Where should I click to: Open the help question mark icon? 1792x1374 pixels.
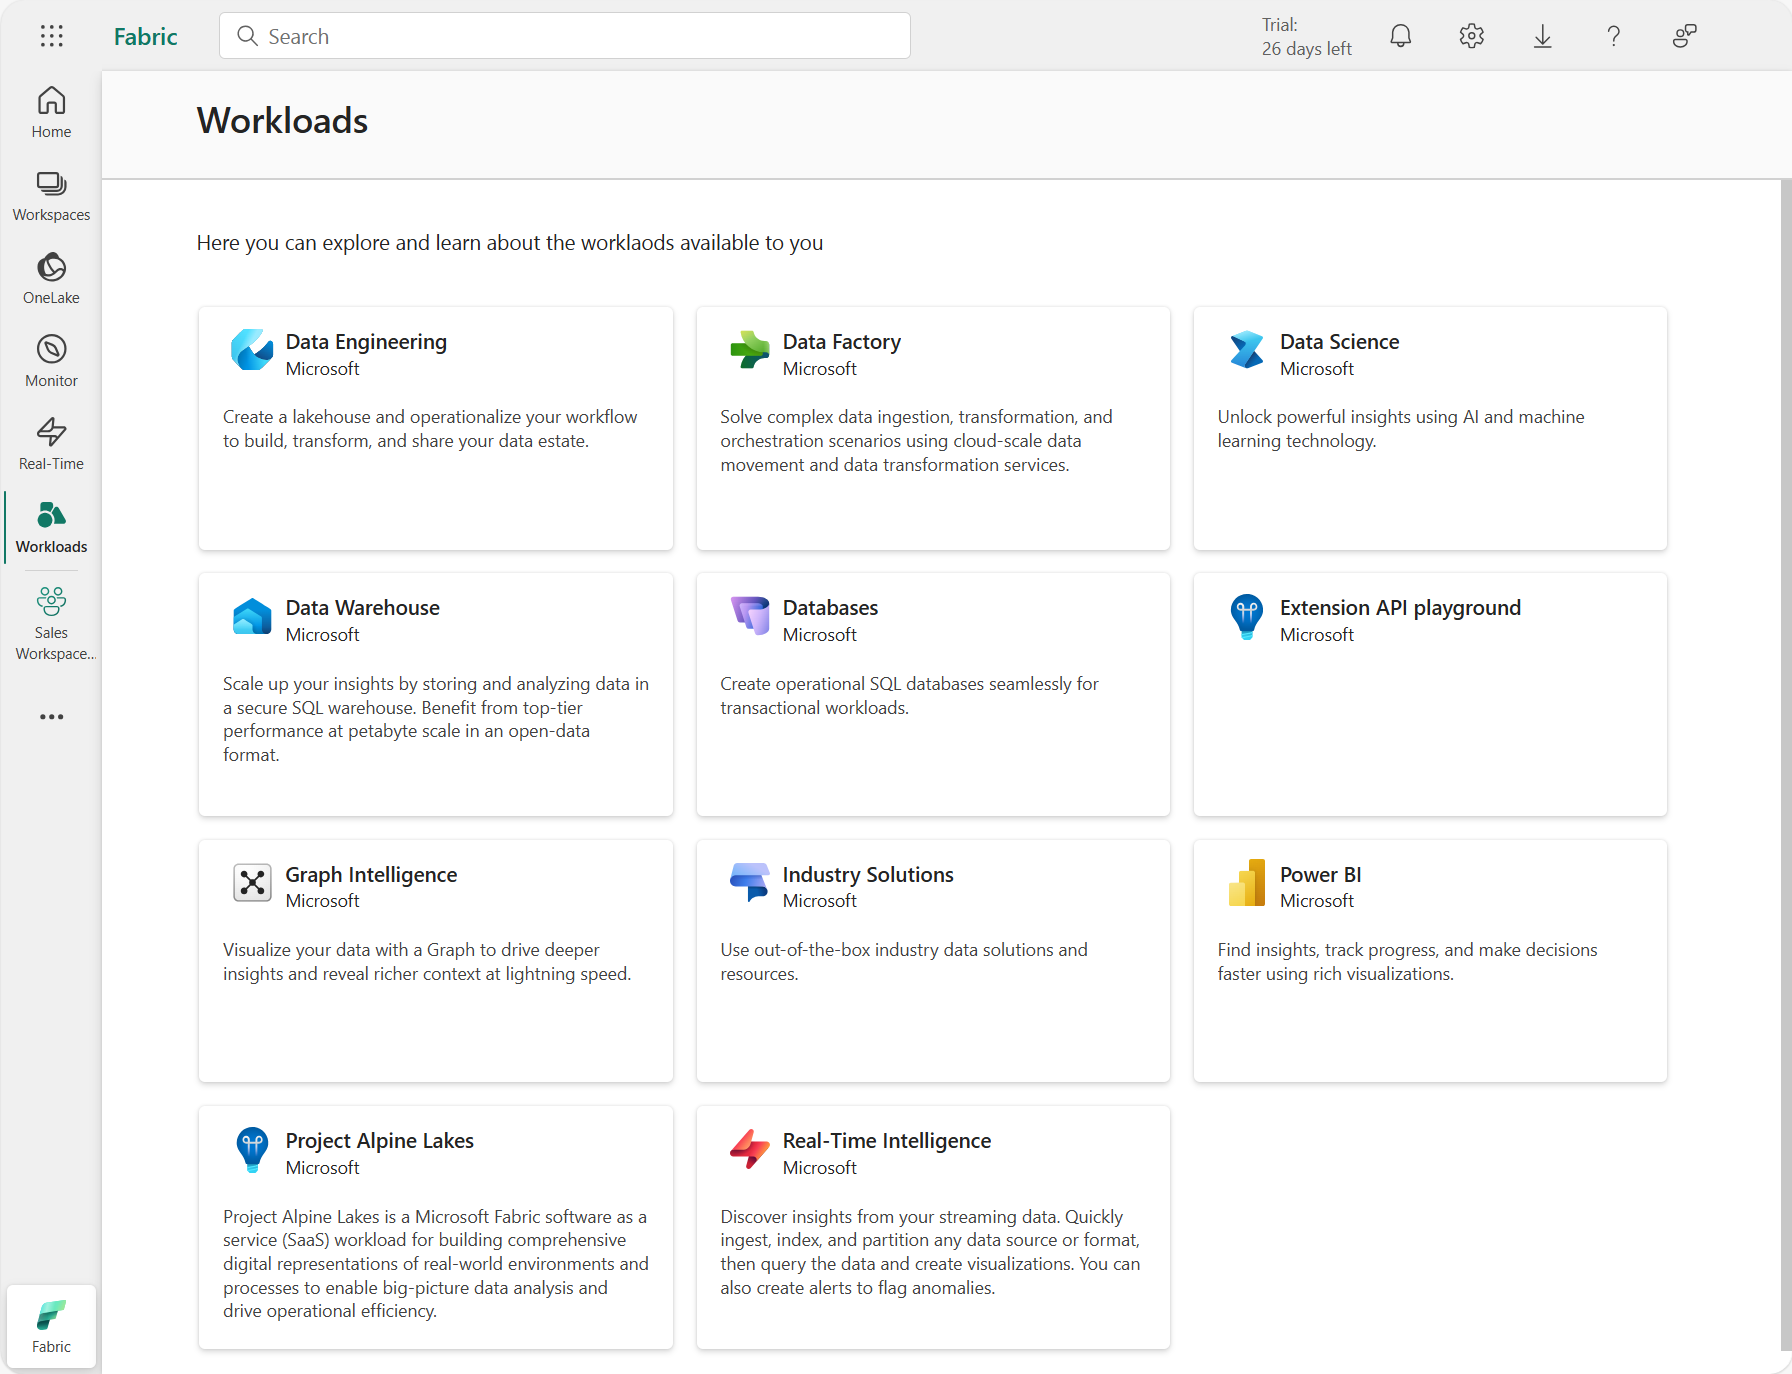[1614, 36]
